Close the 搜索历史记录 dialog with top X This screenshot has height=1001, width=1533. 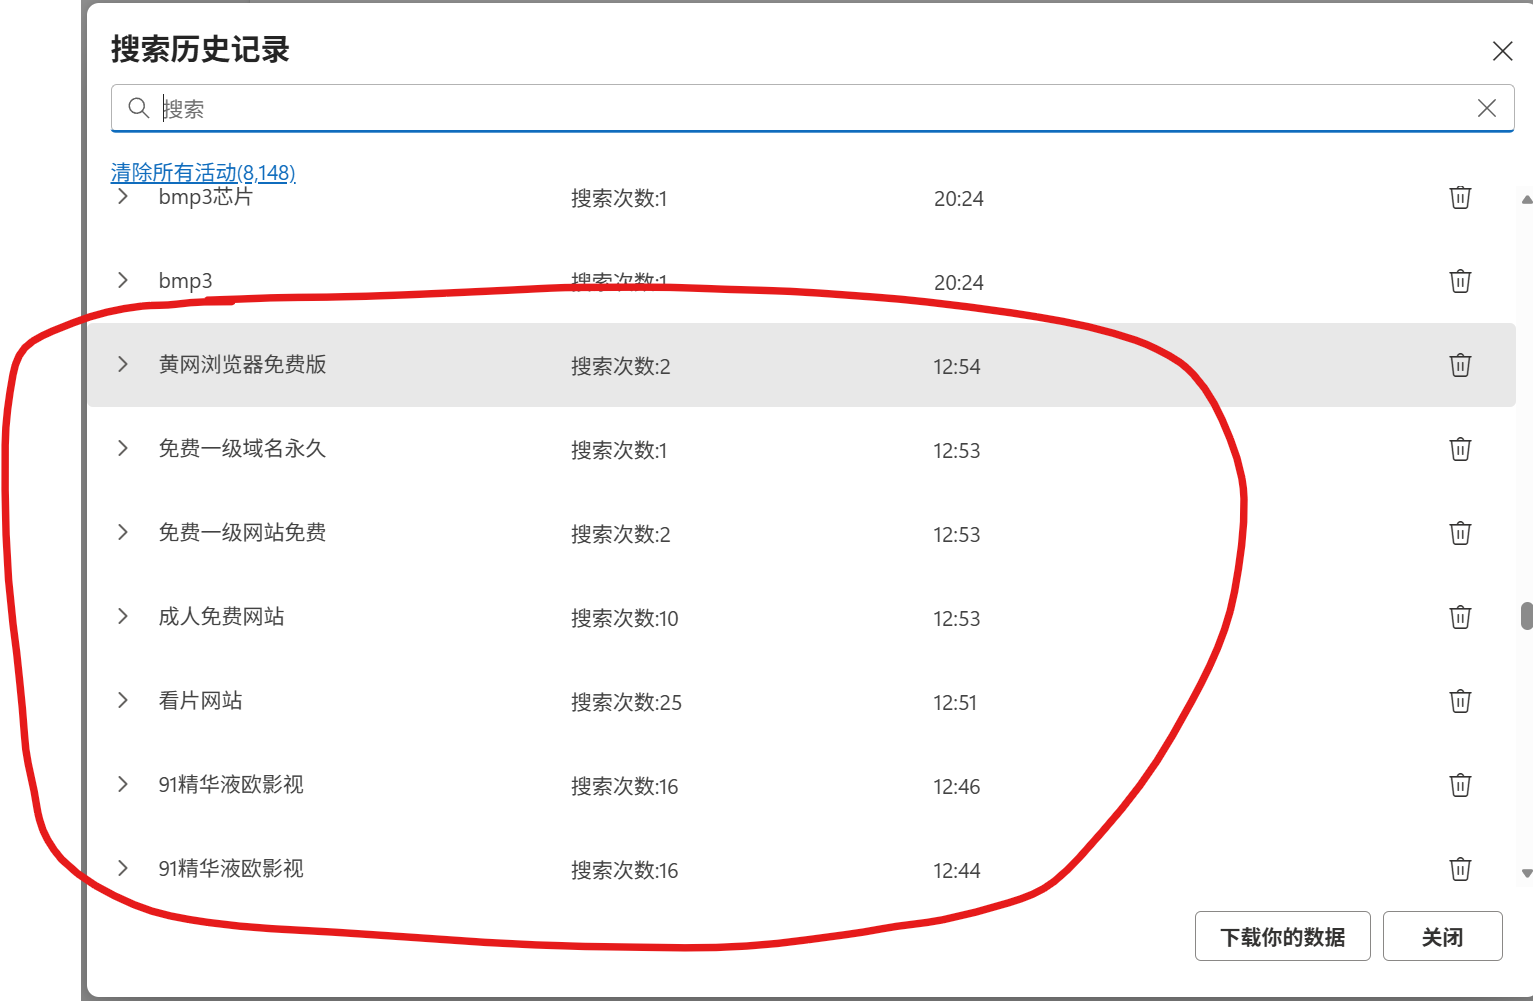pyautogui.click(x=1502, y=51)
